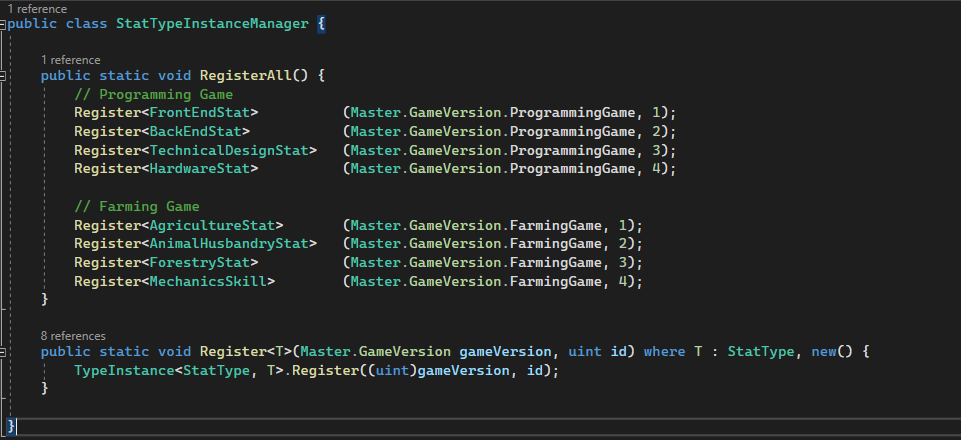Click the TypeInstance type name
The image size is (961, 440).
pos(124,371)
